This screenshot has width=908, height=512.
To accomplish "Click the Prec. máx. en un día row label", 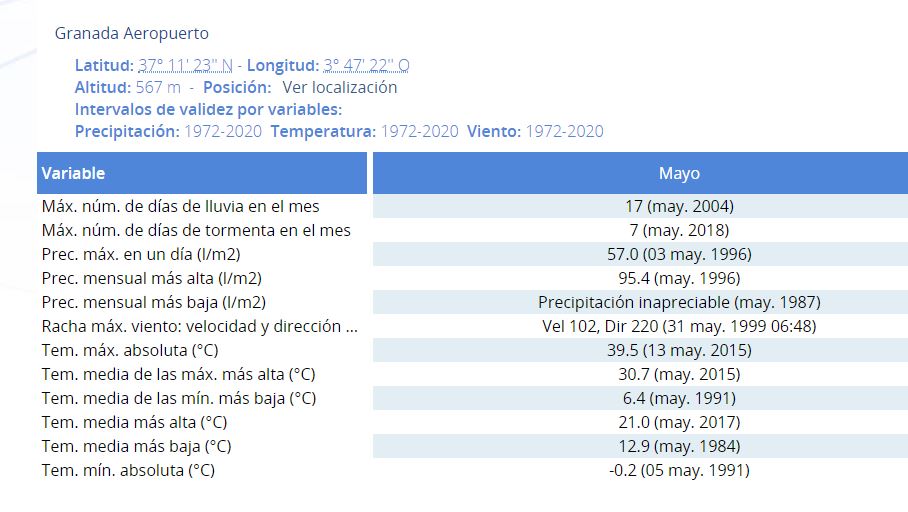I will click(141, 254).
